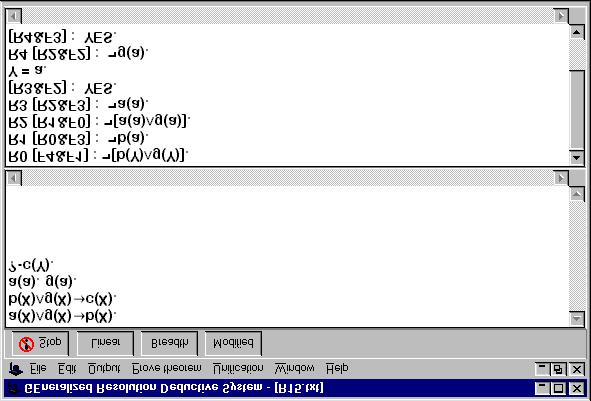591x401 pixels.
Task: Click the line a(X)∨g(X)→b(X) in the input pane
Action: pyautogui.click(x=62, y=316)
